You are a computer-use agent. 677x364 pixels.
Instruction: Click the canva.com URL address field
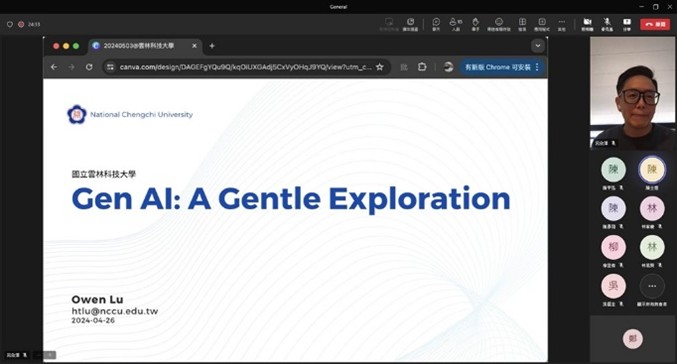[245, 67]
